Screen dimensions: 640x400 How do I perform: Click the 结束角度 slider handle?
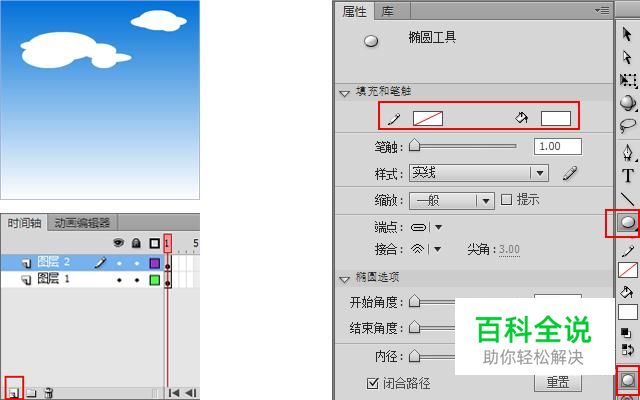[x=415, y=327]
